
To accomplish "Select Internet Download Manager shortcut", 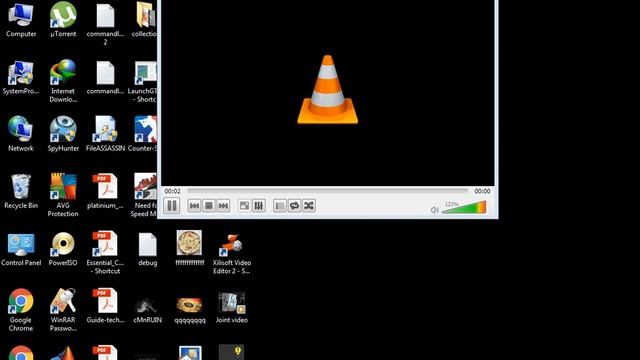I will pos(63,81).
